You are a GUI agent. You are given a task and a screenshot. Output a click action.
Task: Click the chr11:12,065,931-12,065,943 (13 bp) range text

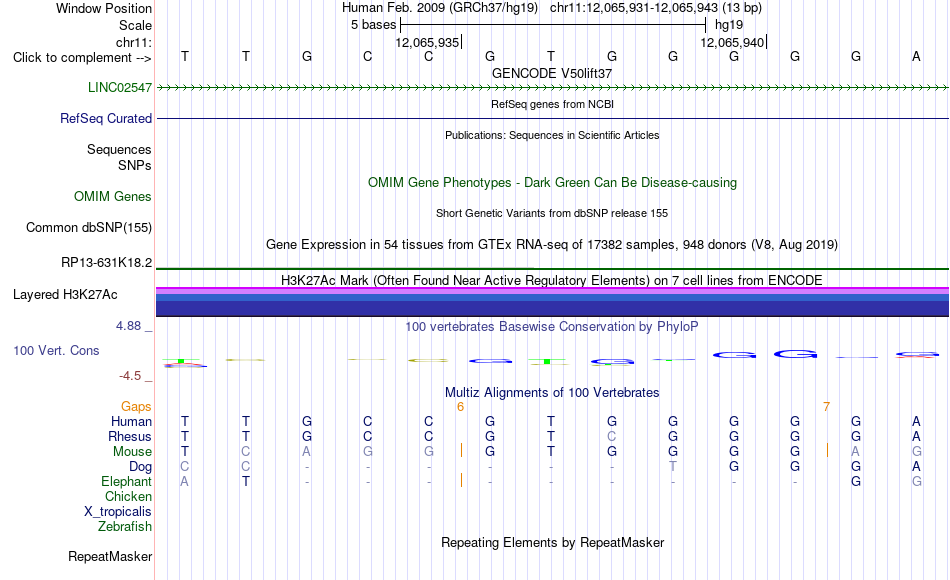click(656, 8)
